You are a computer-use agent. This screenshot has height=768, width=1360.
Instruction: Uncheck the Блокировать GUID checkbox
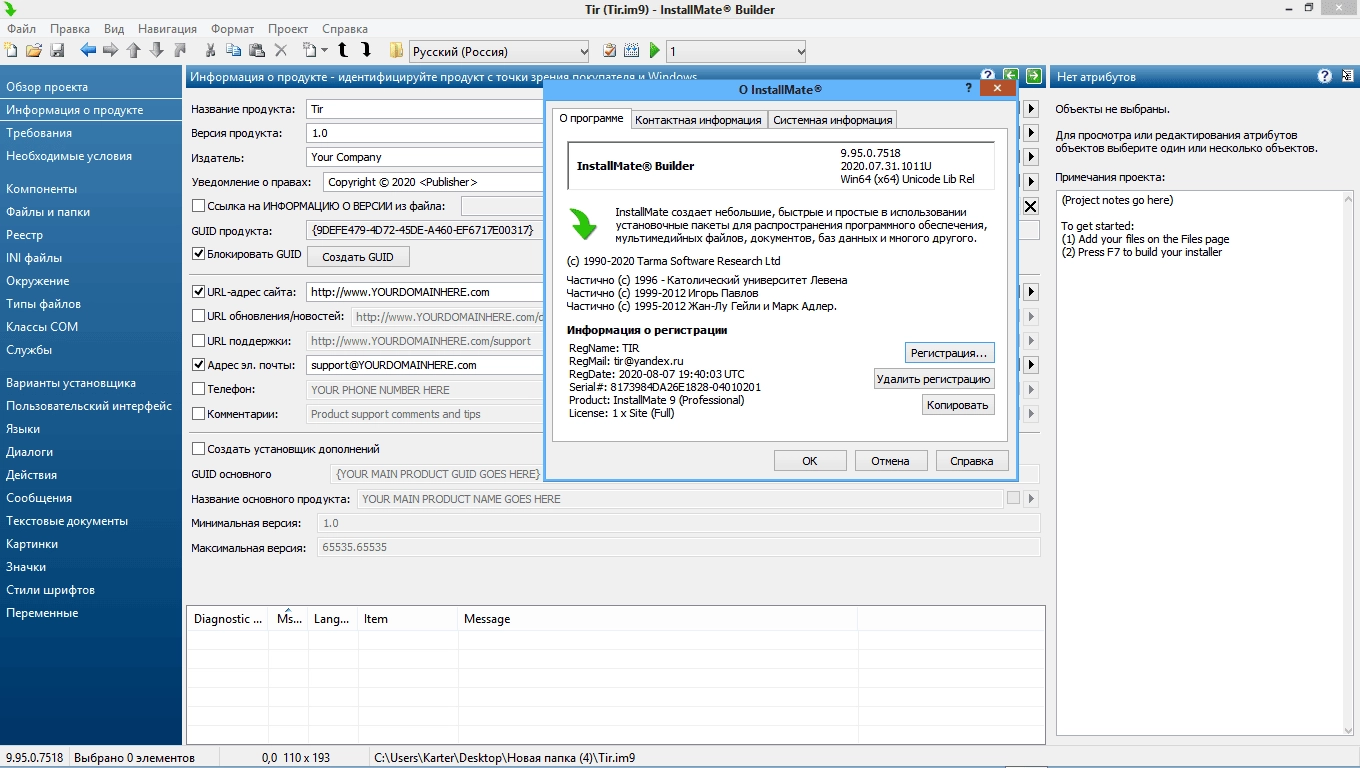pos(198,254)
